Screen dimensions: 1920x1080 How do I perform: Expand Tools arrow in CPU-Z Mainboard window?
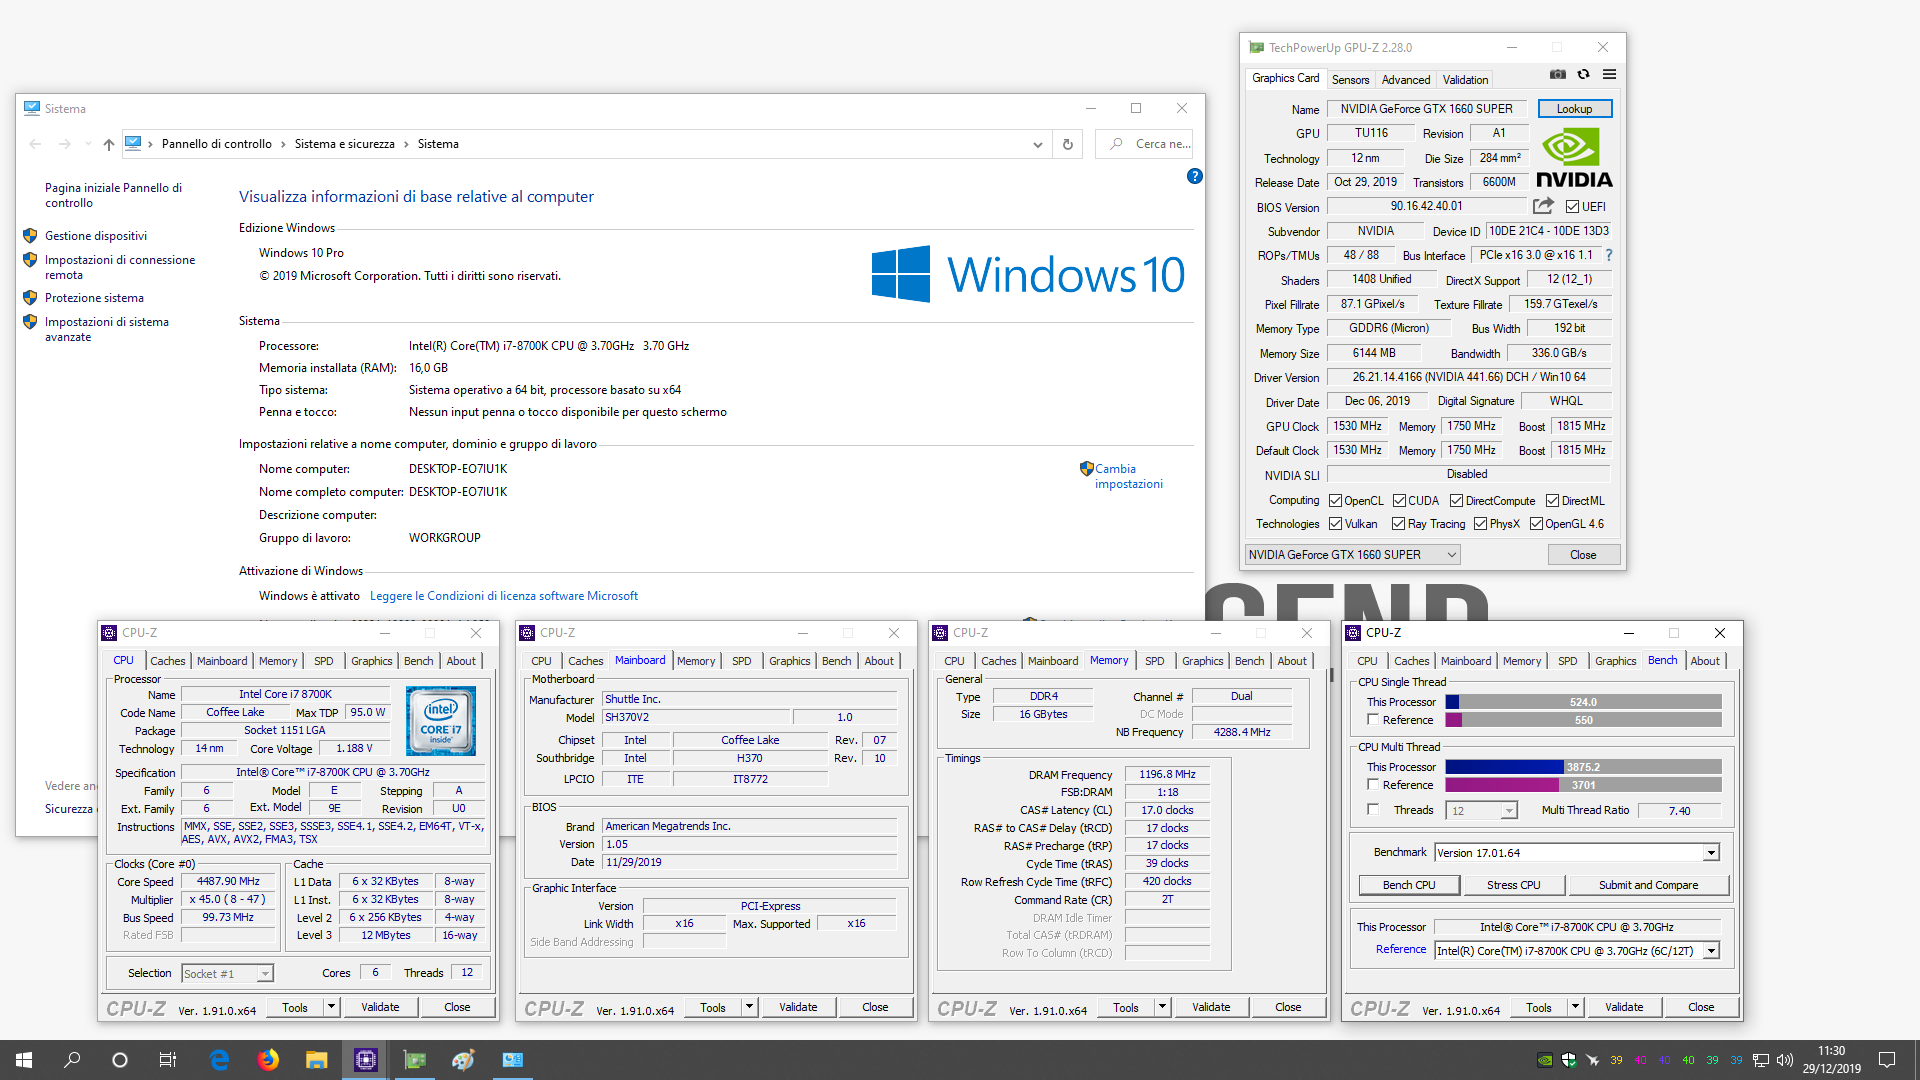click(749, 1007)
